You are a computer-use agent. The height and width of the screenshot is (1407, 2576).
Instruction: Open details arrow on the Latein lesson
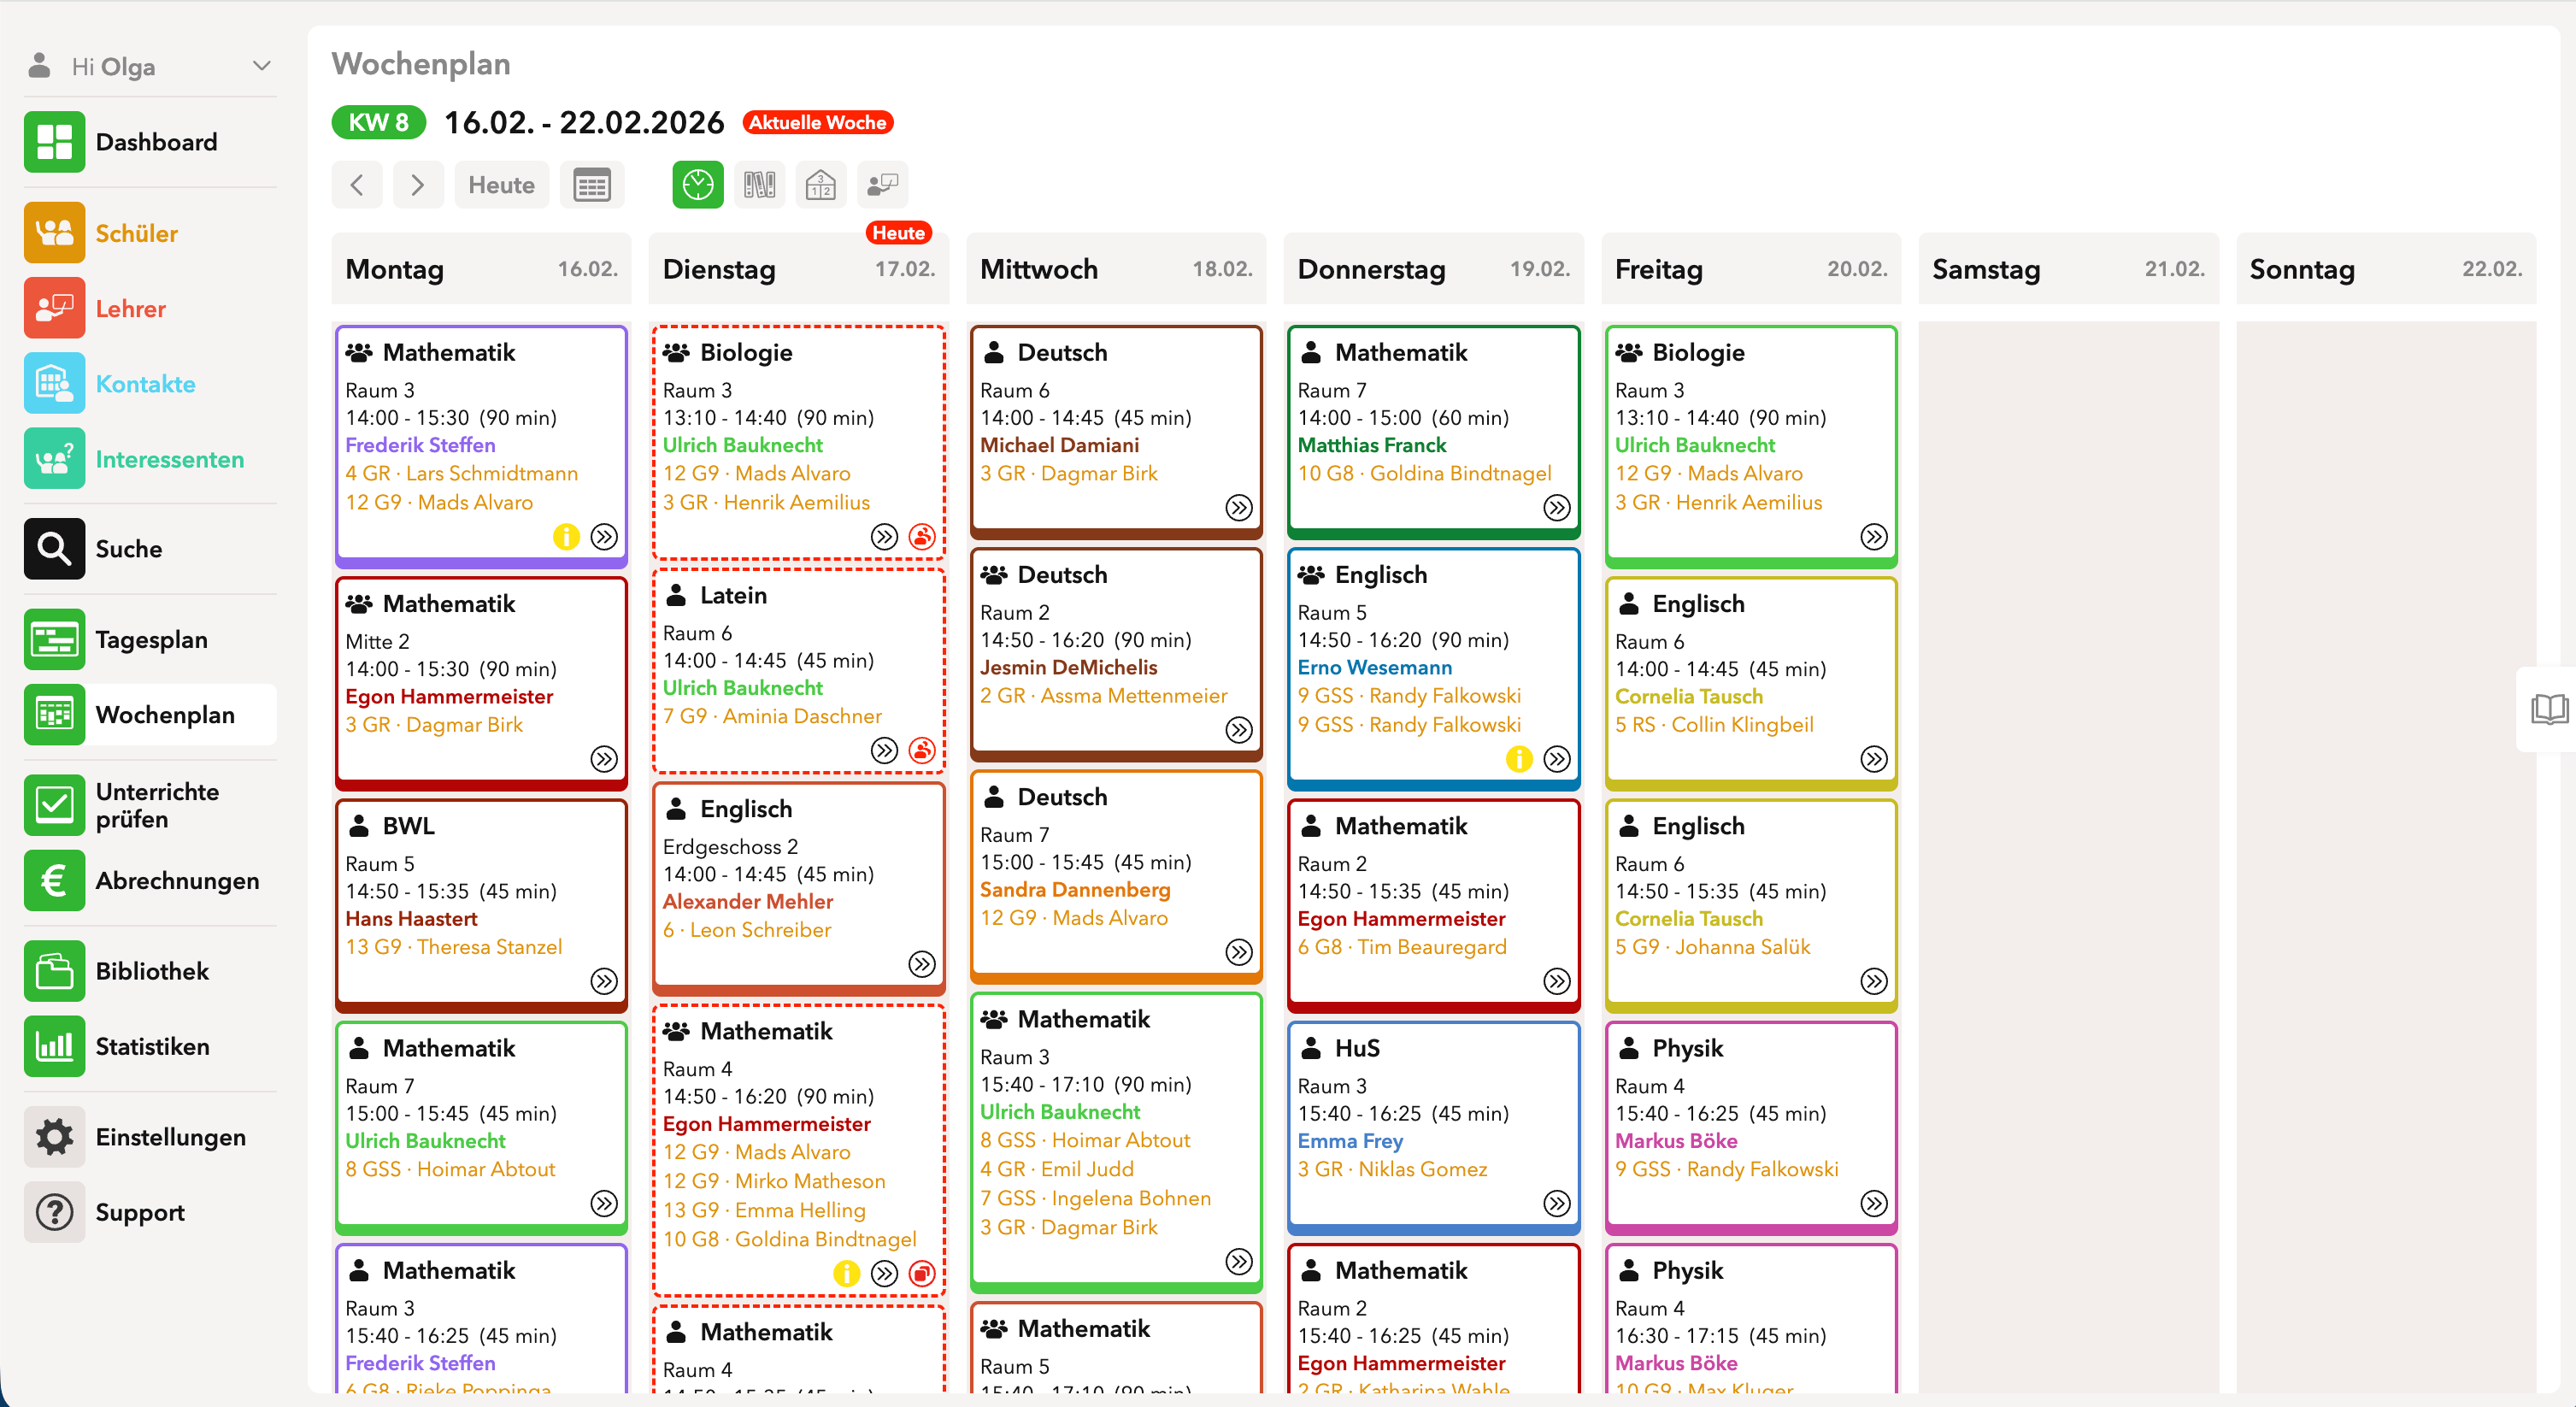[x=884, y=750]
